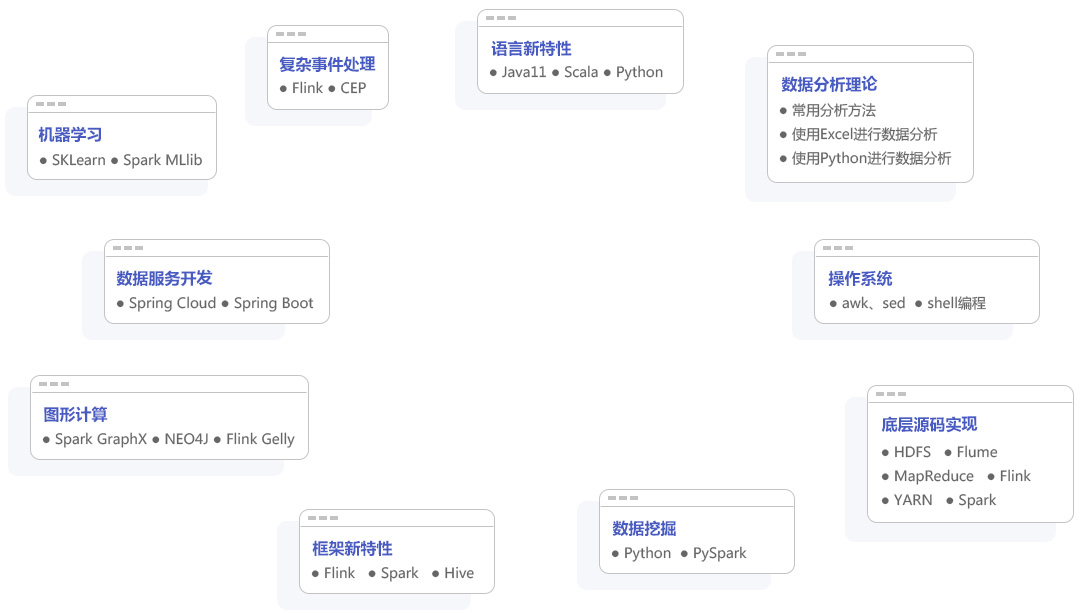
Task: Click the 图形计算 card title
Action: [x=75, y=415]
